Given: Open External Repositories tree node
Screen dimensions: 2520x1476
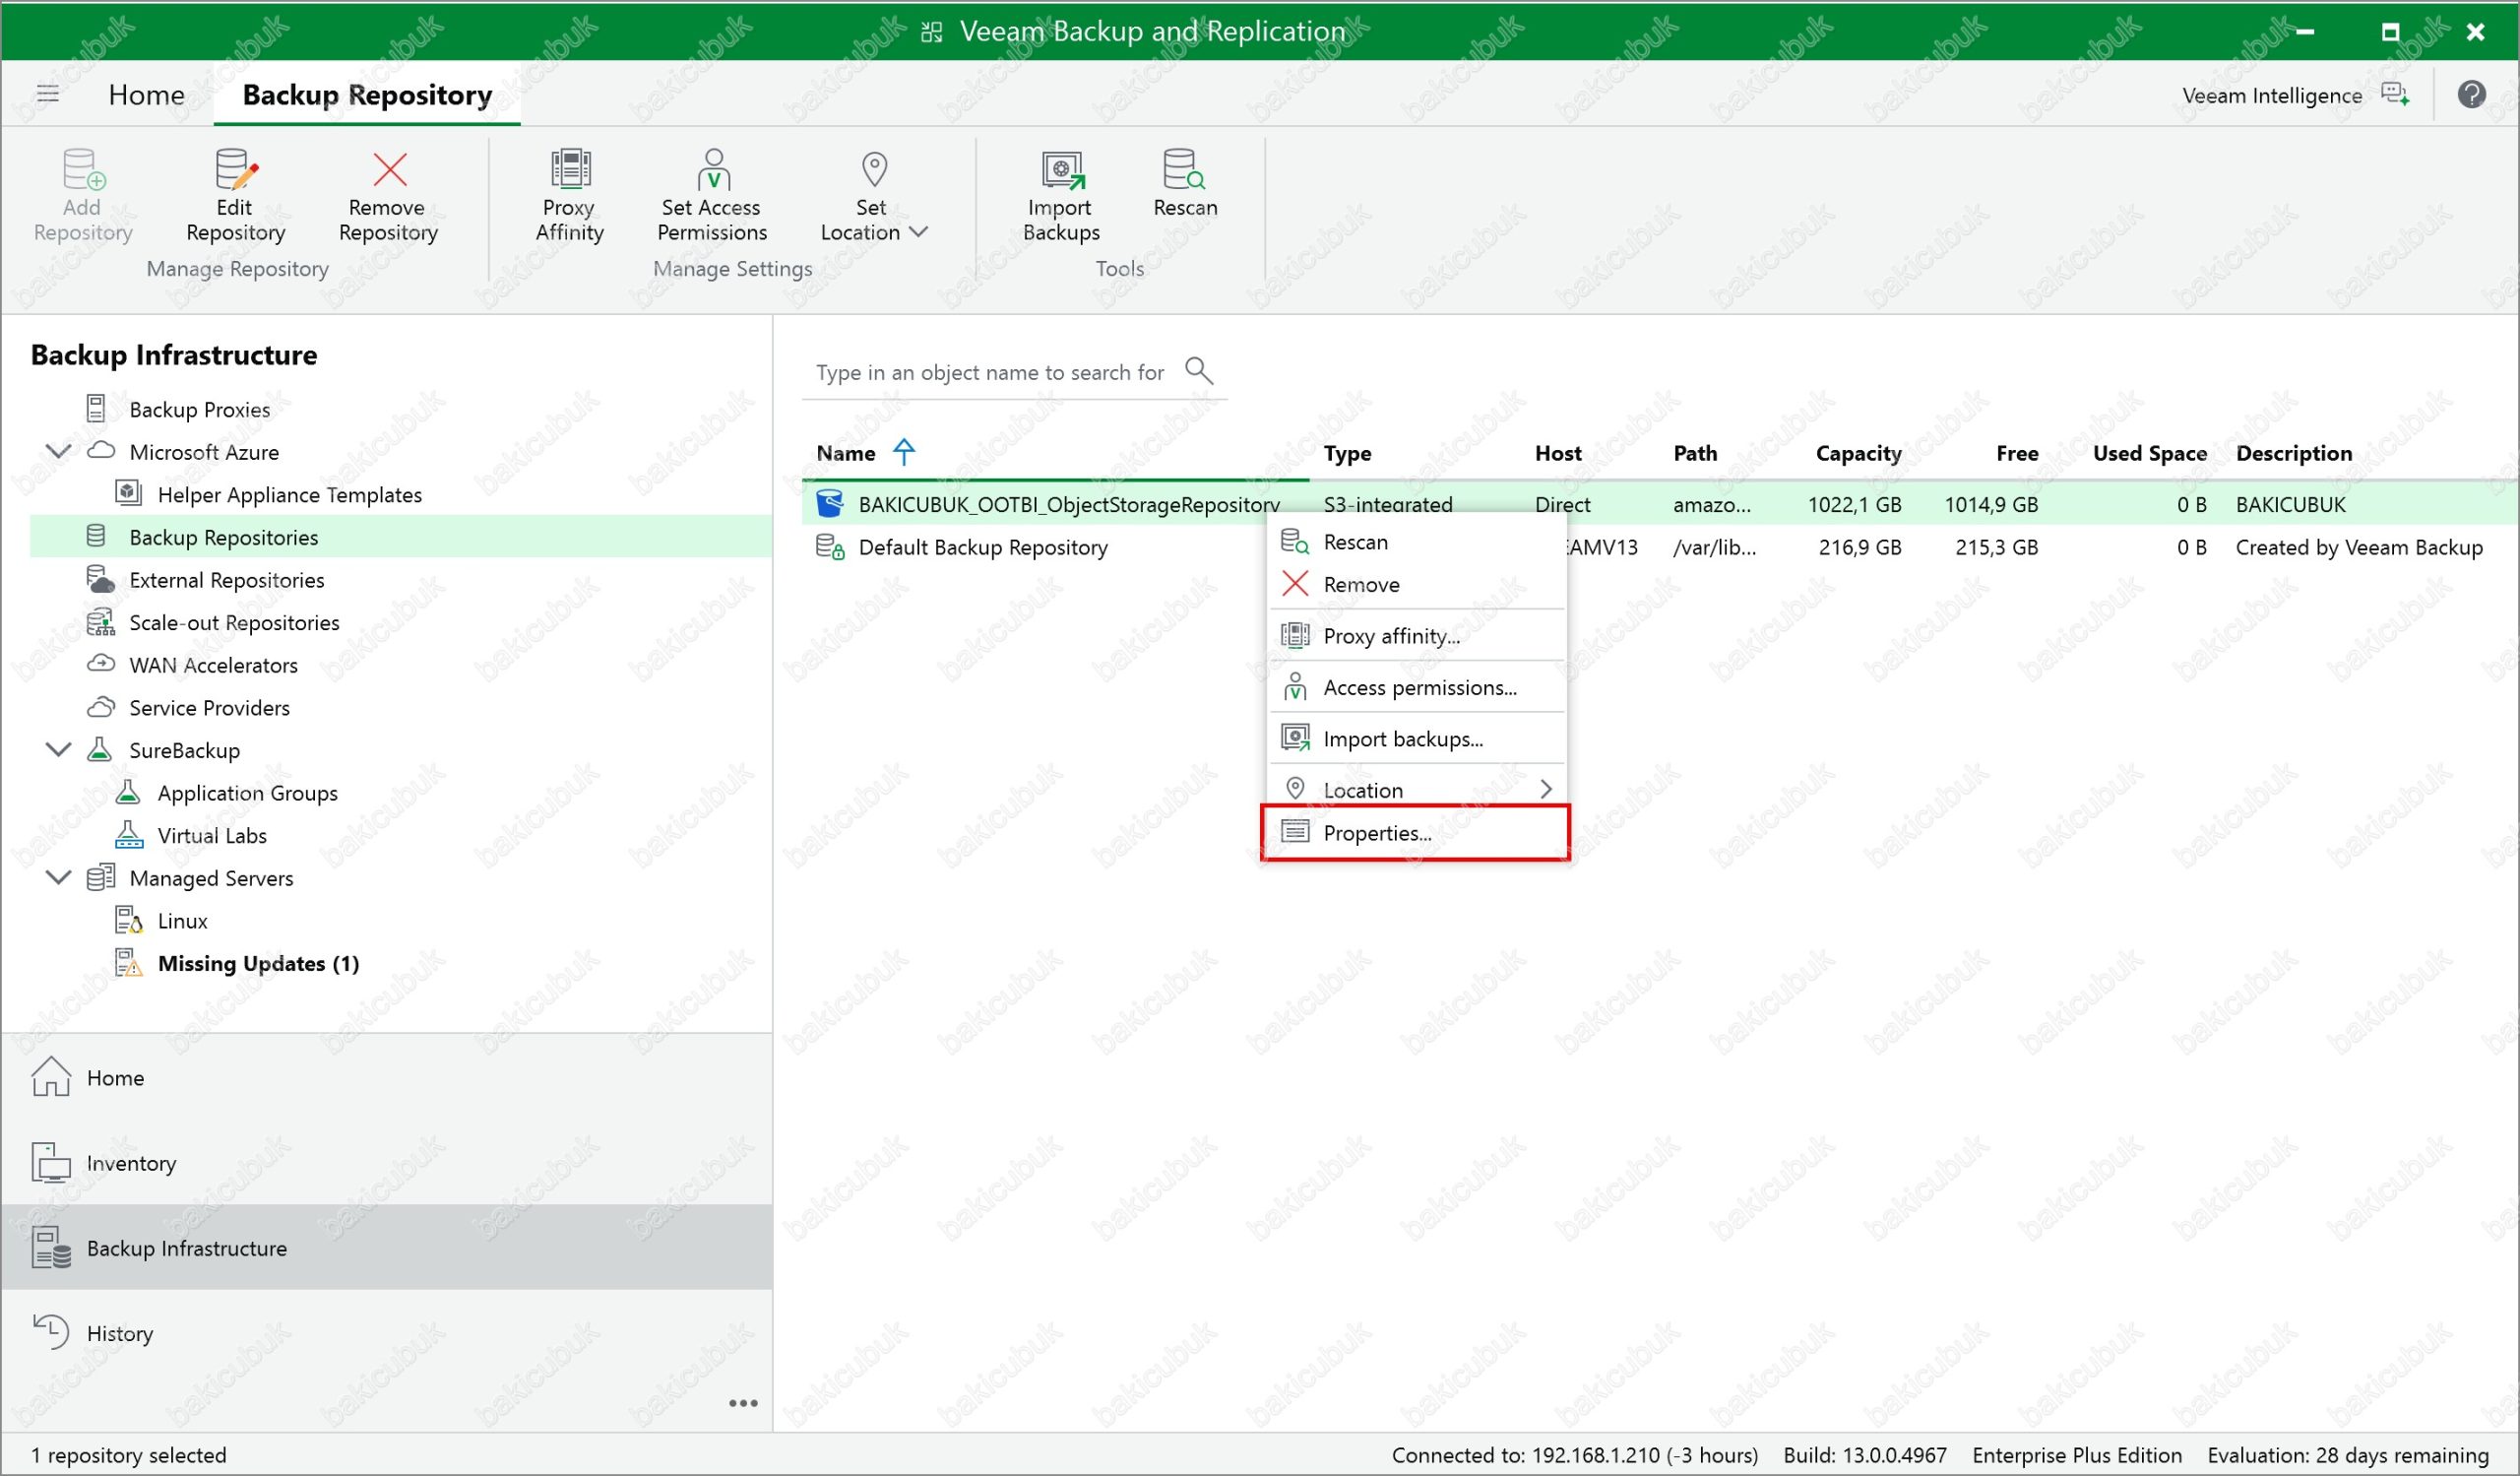Looking at the screenshot, I should pos(227,580).
